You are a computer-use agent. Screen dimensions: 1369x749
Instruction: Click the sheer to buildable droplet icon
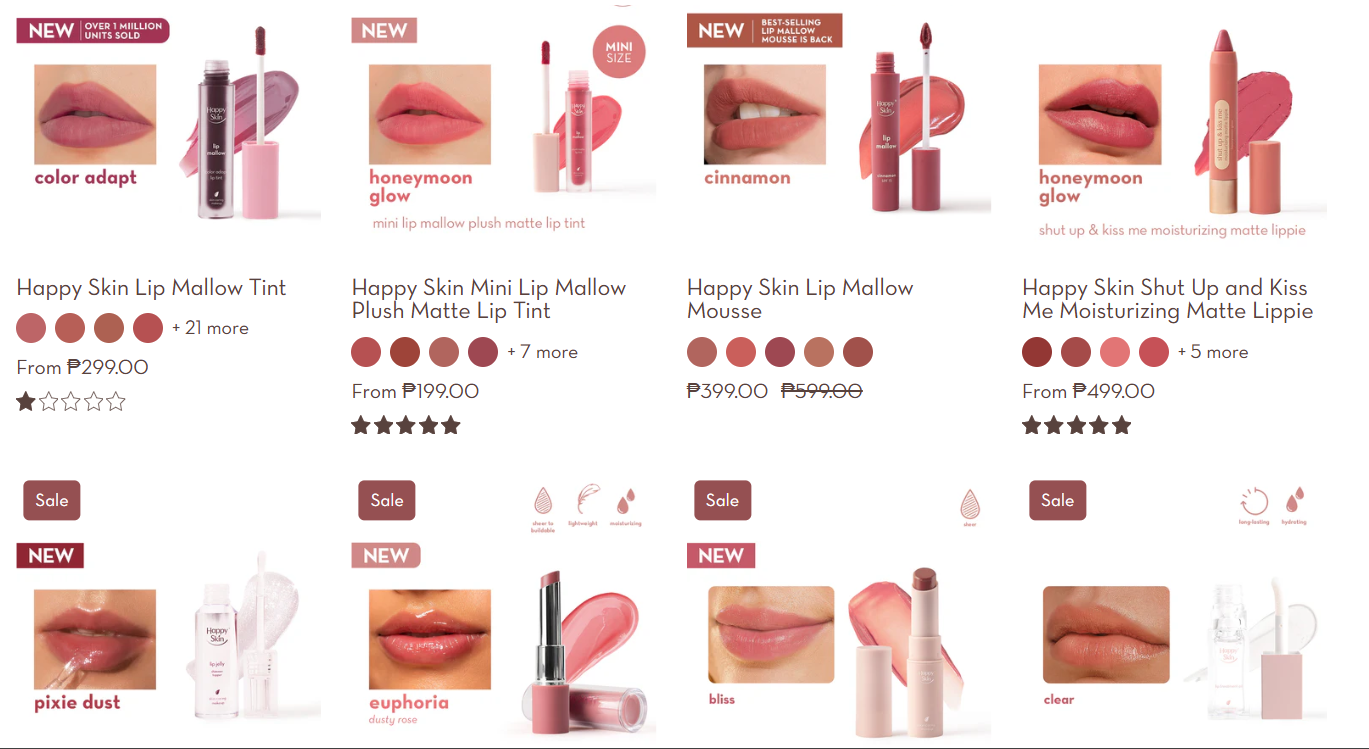pyautogui.click(x=543, y=500)
